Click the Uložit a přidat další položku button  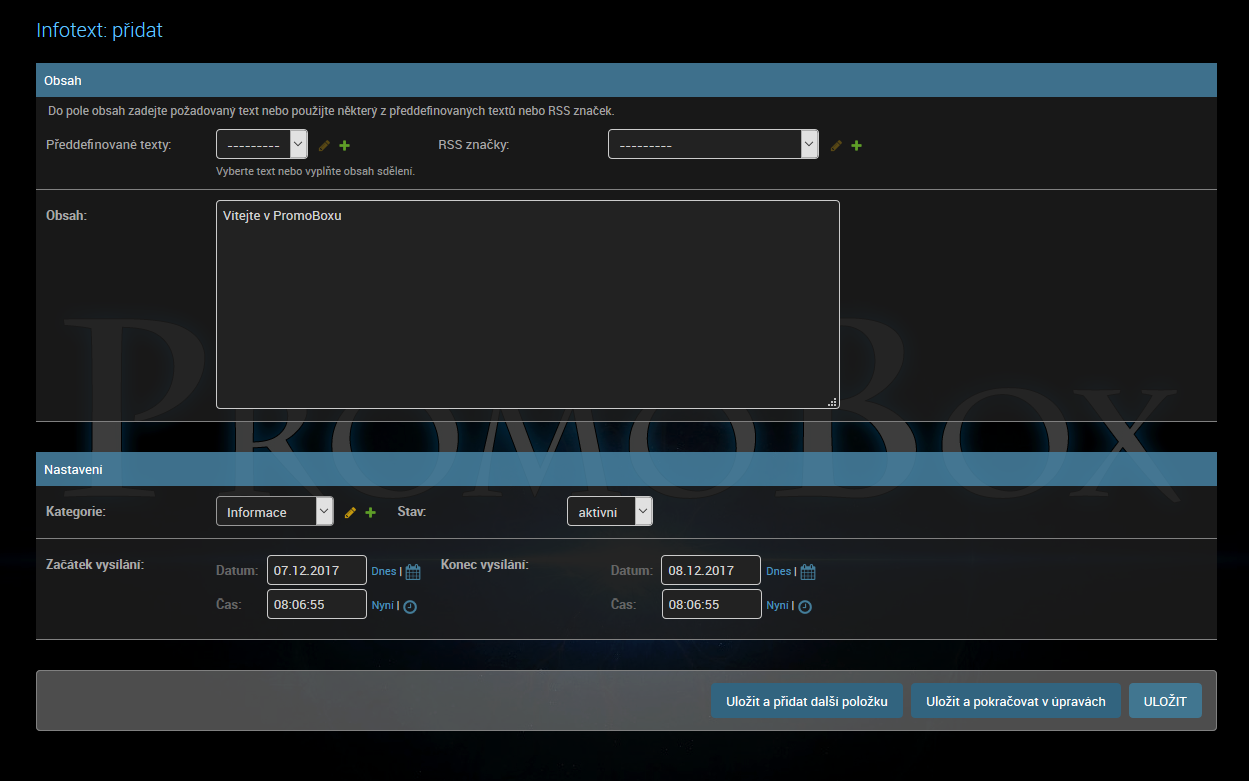807,701
